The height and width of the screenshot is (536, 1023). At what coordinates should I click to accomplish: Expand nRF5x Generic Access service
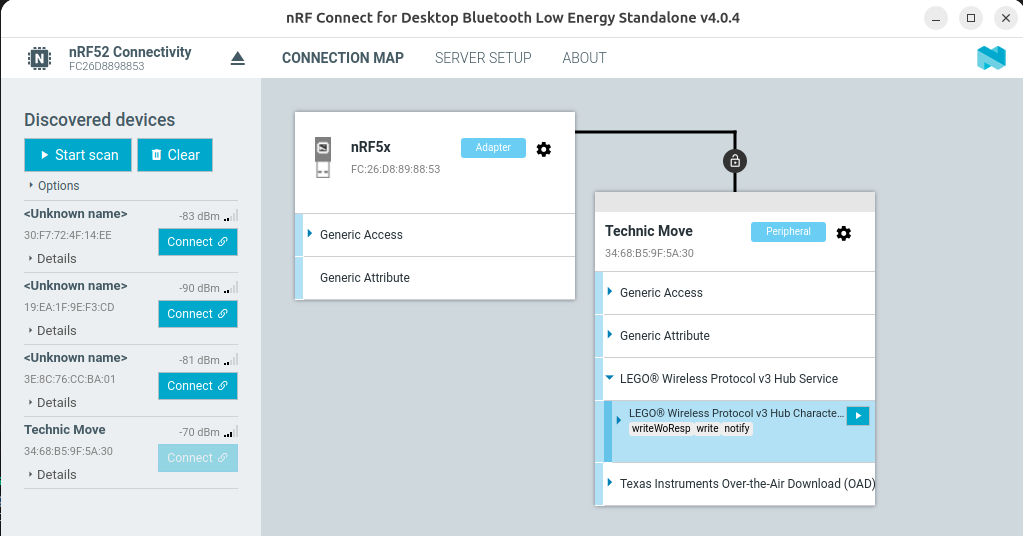click(311, 235)
